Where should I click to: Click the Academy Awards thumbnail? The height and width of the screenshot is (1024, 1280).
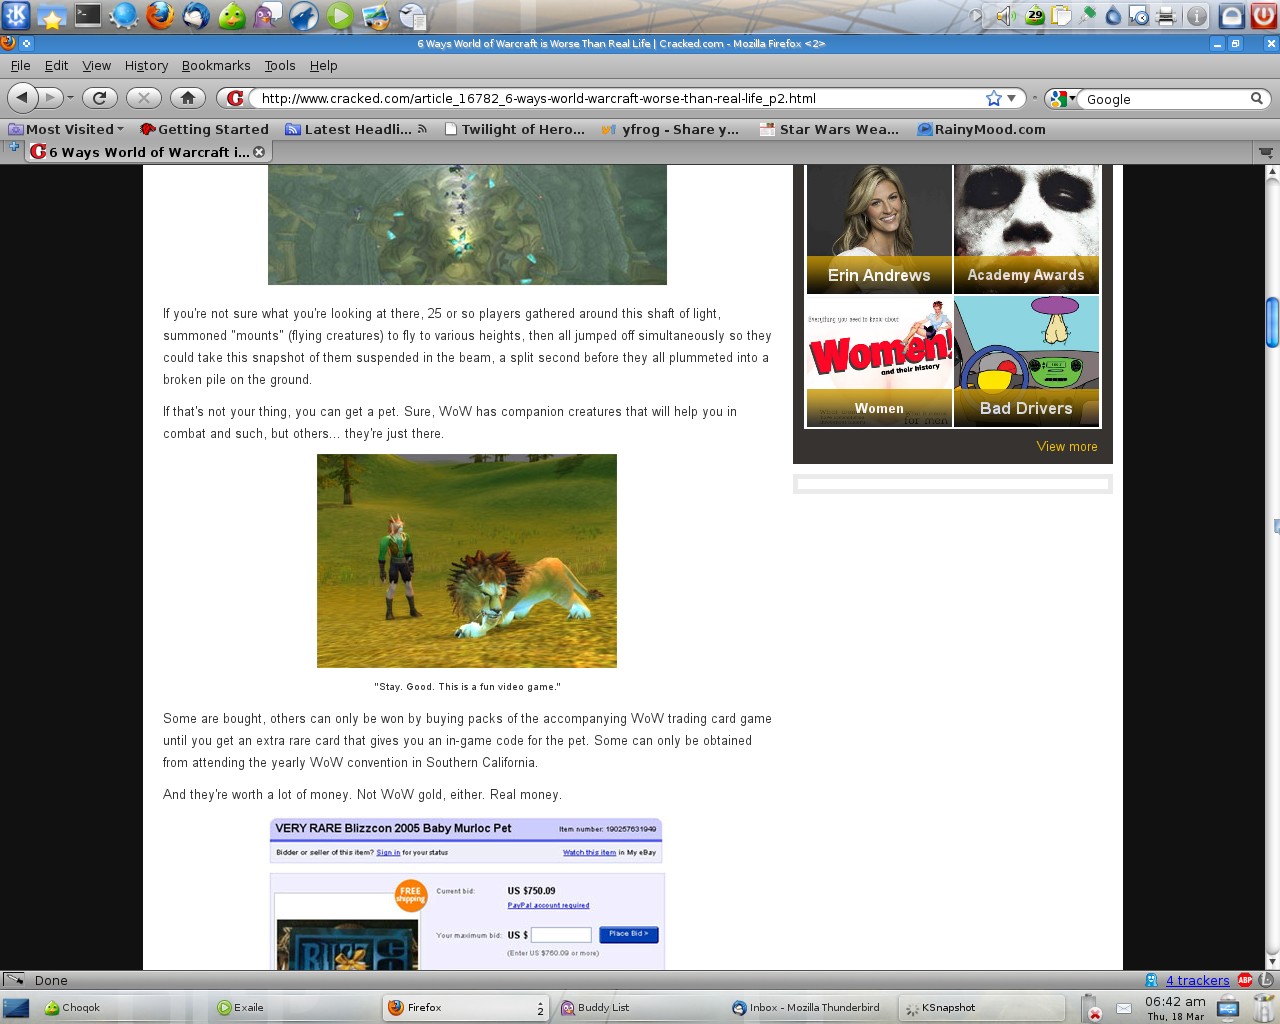click(1026, 229)
